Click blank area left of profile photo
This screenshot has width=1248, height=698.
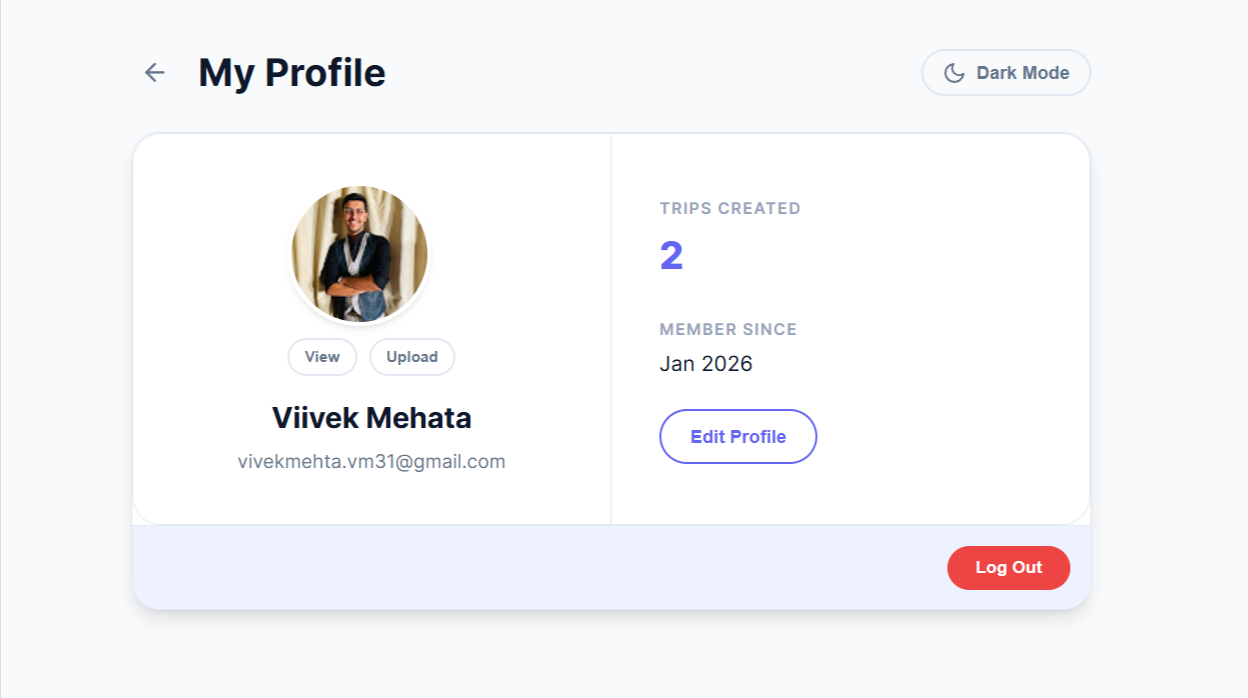[210, 254]
